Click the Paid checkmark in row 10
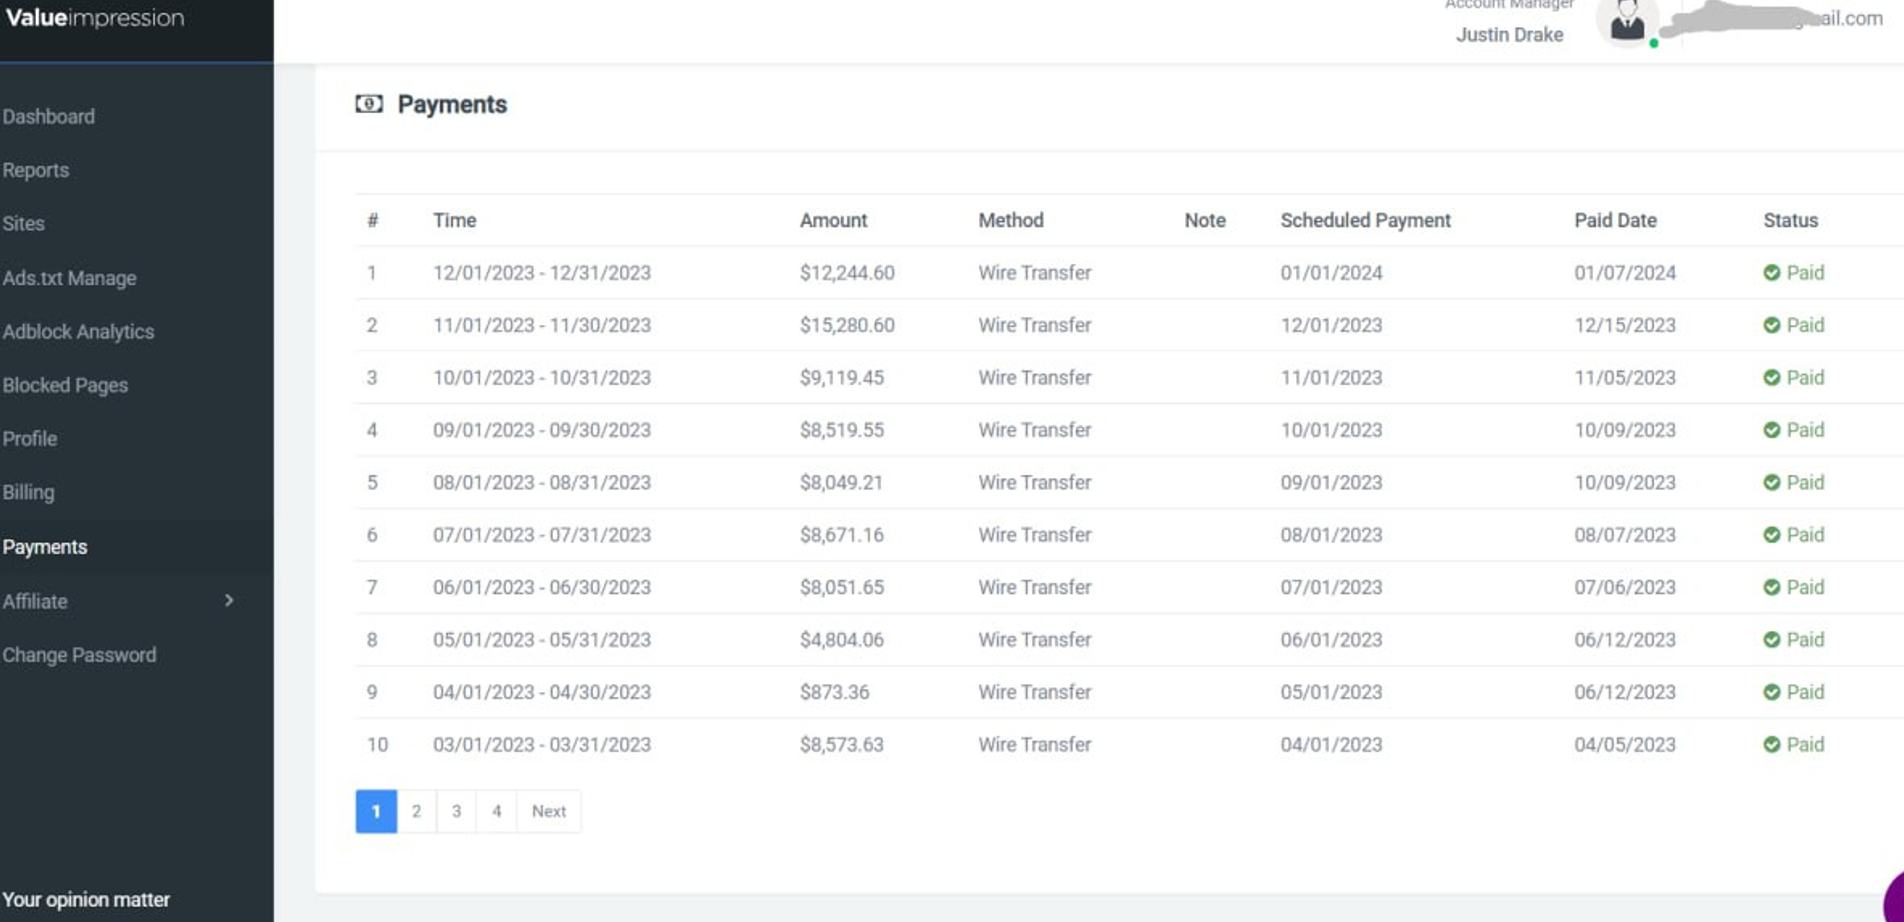1904x922 pixels. (1771, 745)
